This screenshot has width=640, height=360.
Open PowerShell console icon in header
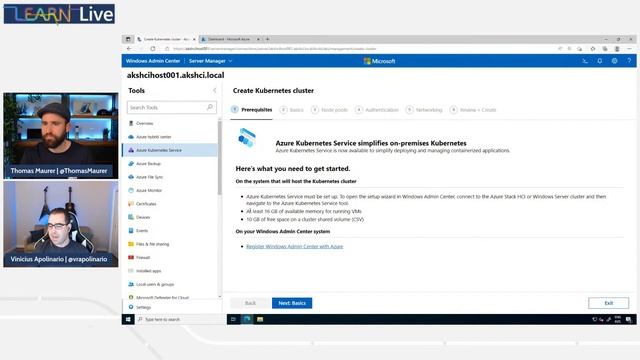tap(585, 61)
